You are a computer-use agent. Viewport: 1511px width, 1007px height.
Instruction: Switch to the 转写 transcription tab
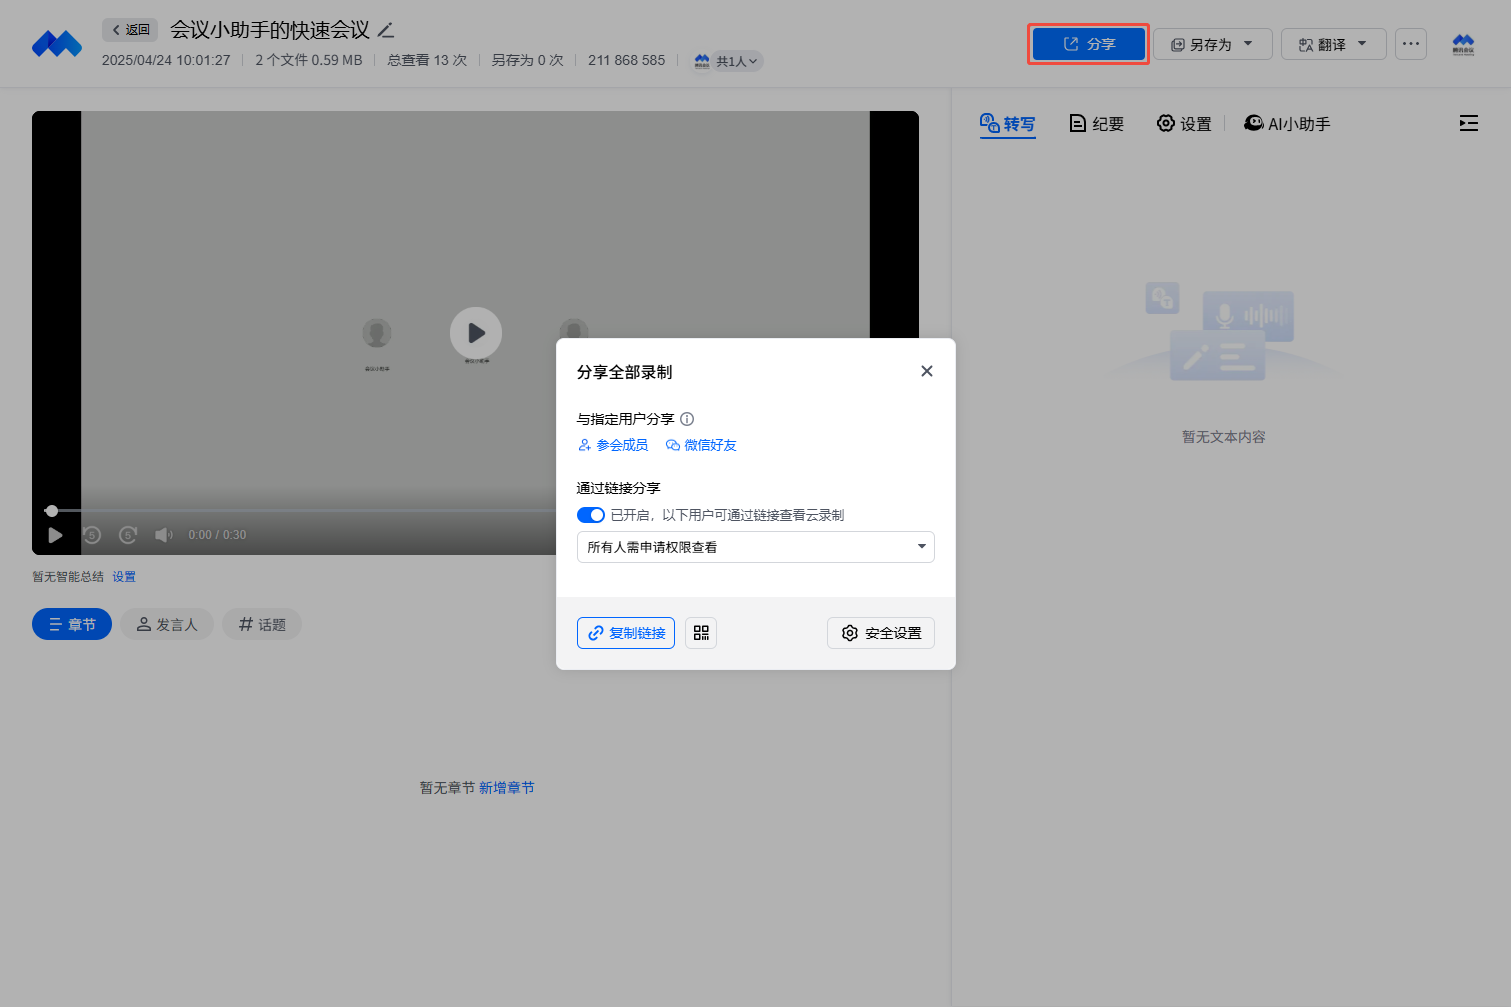[x=1008, y=124]
